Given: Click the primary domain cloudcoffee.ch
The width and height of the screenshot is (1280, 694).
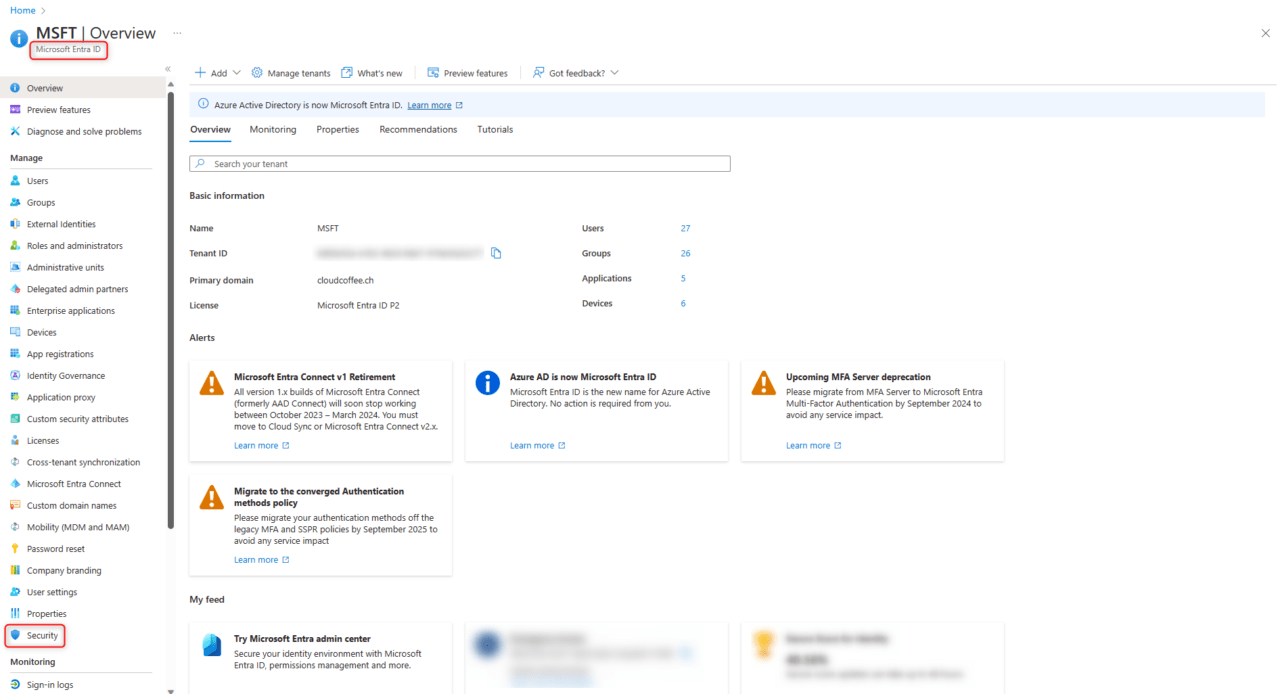Looking at the screenshot, I should pos(345,281).
